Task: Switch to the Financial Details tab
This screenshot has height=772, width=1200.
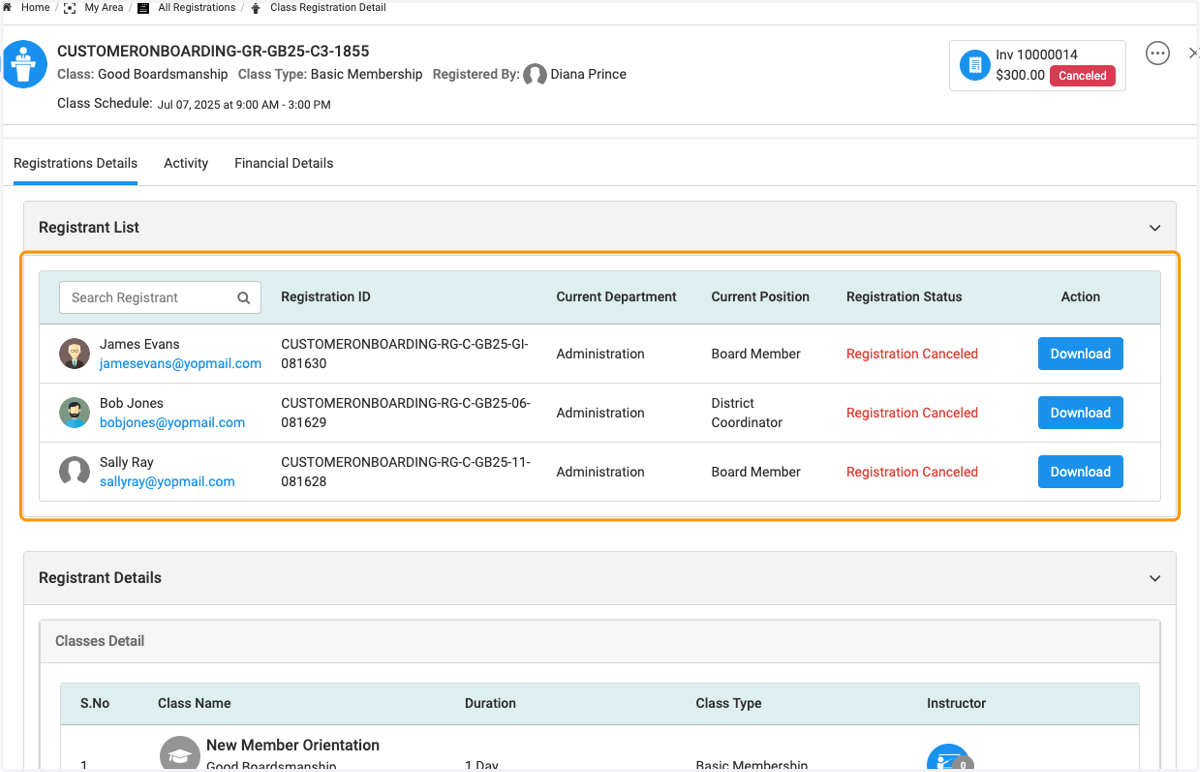Action: tap(284, 163)
